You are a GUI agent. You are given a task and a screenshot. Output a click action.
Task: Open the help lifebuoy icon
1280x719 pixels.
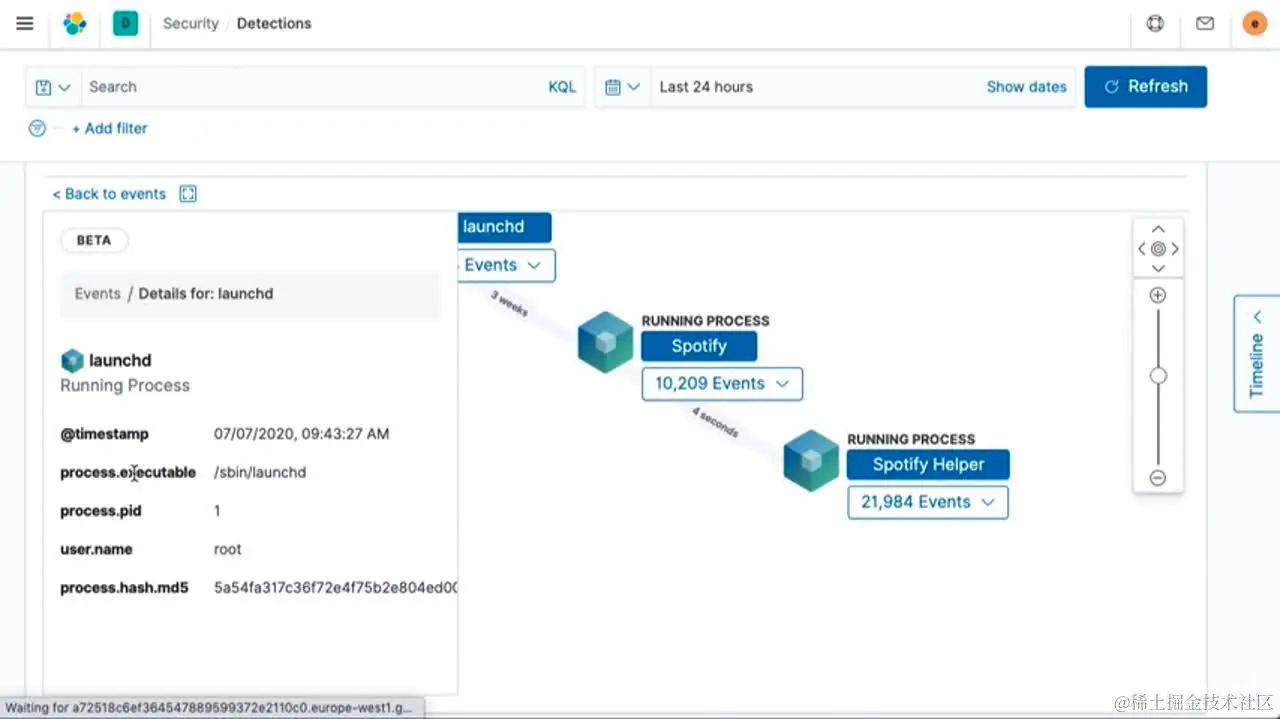[1155, 23]
